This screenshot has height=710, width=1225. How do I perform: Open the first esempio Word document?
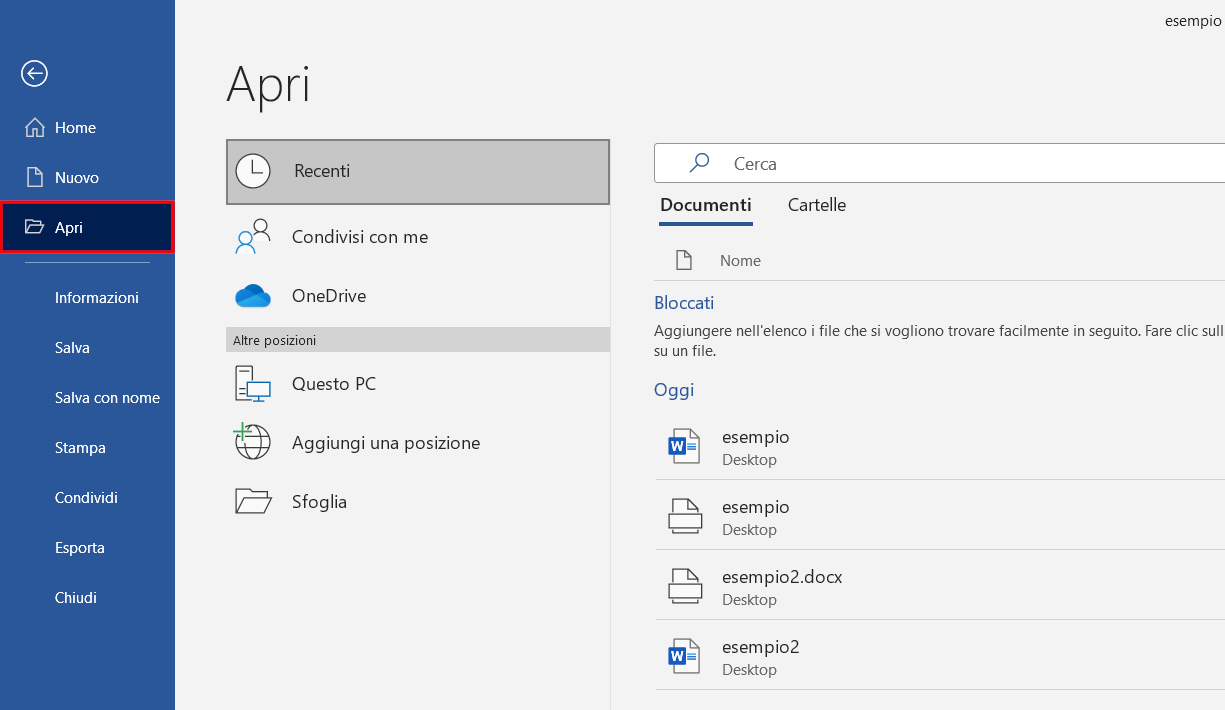(x=940, y=446)
